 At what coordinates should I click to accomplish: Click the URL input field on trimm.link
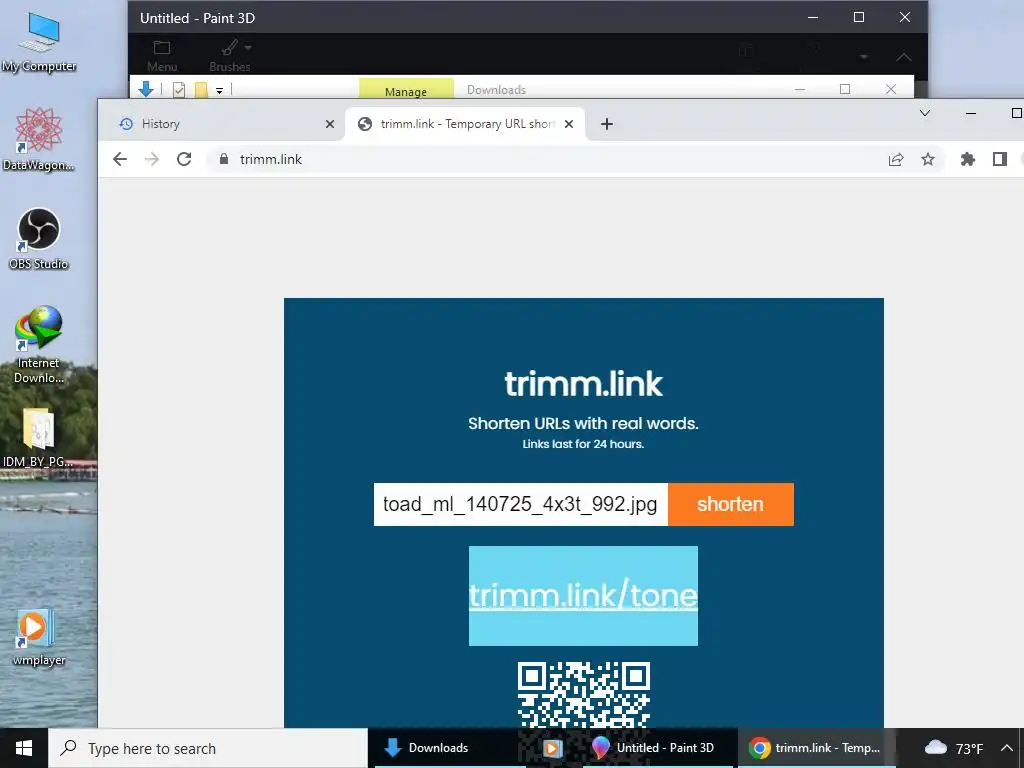click(520, 504)
